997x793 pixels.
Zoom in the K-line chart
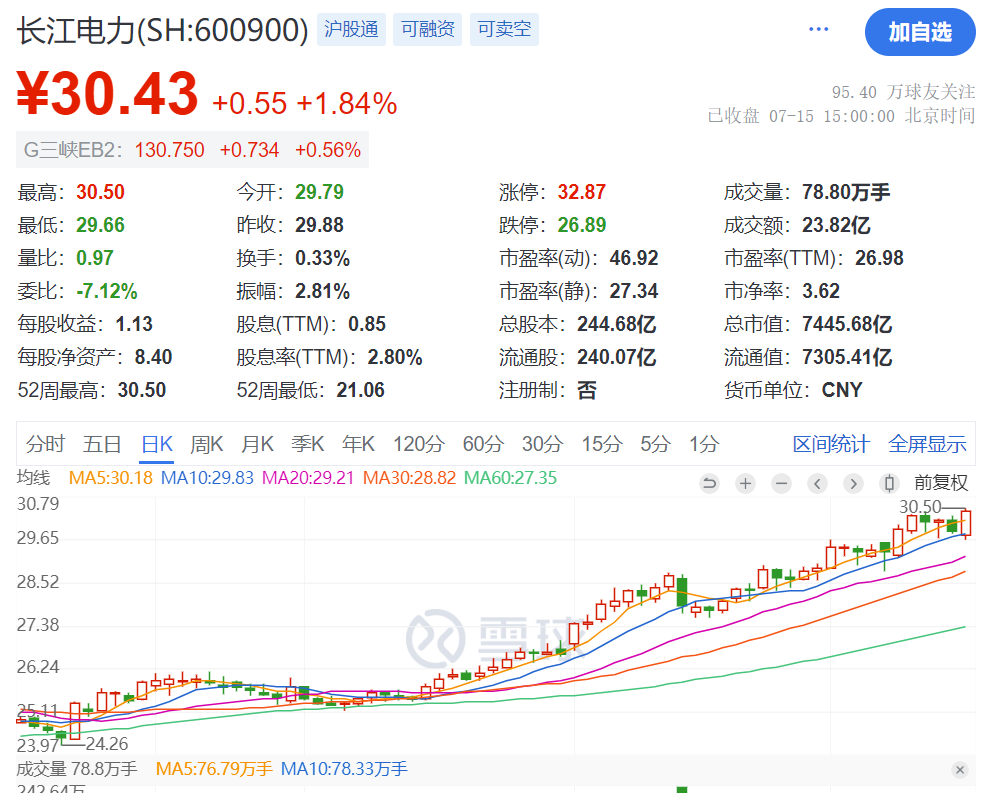click(x=745, y=483)
